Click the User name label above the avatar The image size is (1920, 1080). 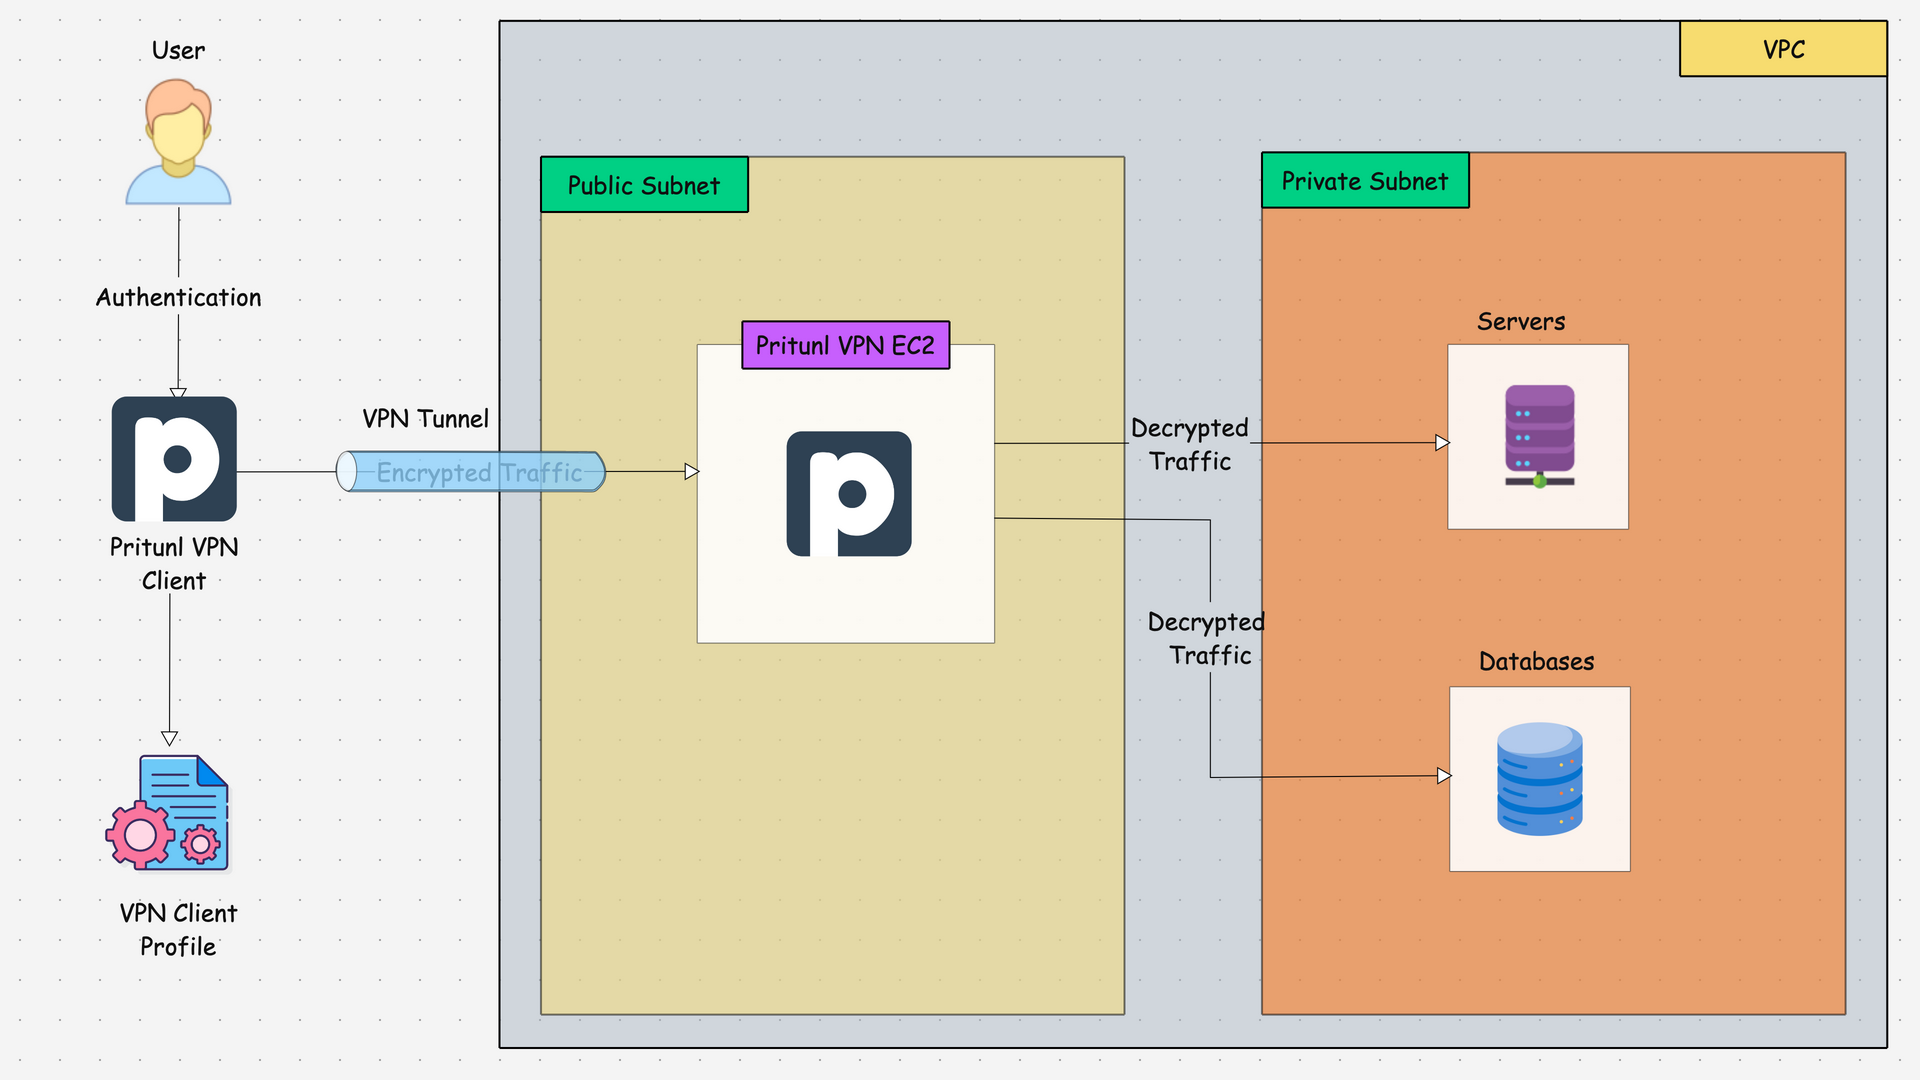click(177, 50)
